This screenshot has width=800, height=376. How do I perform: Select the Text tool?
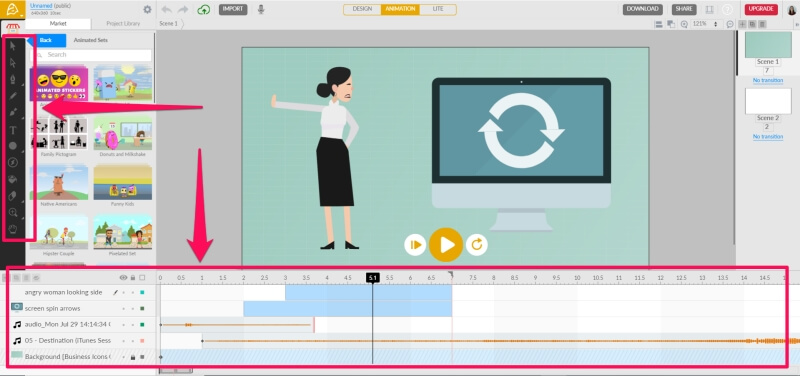click(13, 130)
